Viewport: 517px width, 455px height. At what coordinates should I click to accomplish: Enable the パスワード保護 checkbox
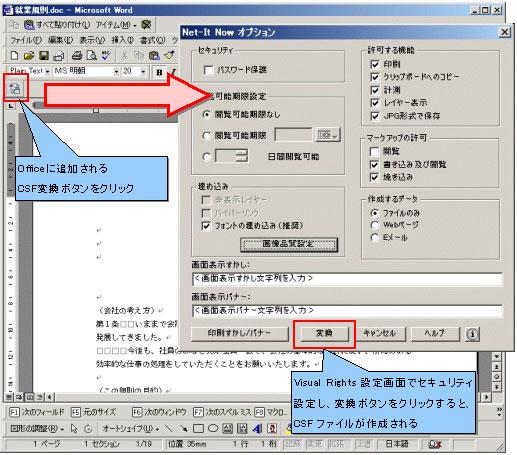pos(209,70)
